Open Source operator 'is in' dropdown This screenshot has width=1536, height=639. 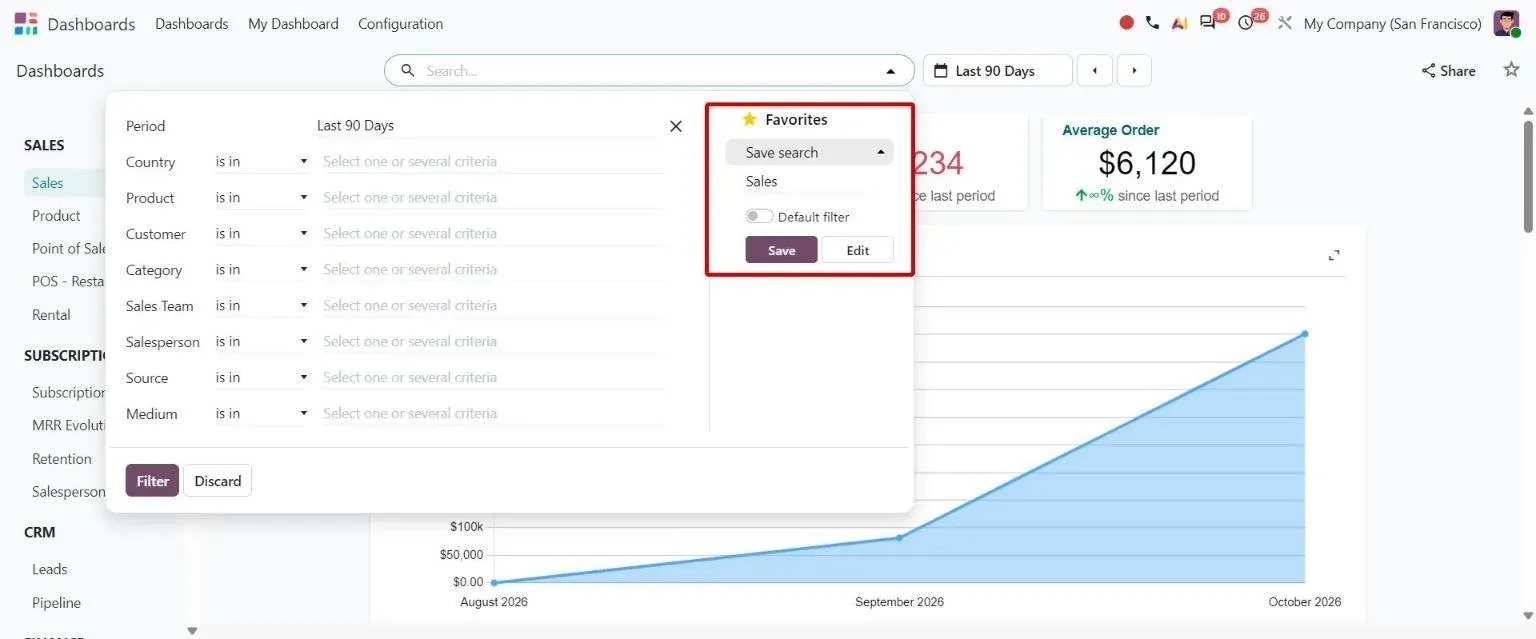(262, 377)
